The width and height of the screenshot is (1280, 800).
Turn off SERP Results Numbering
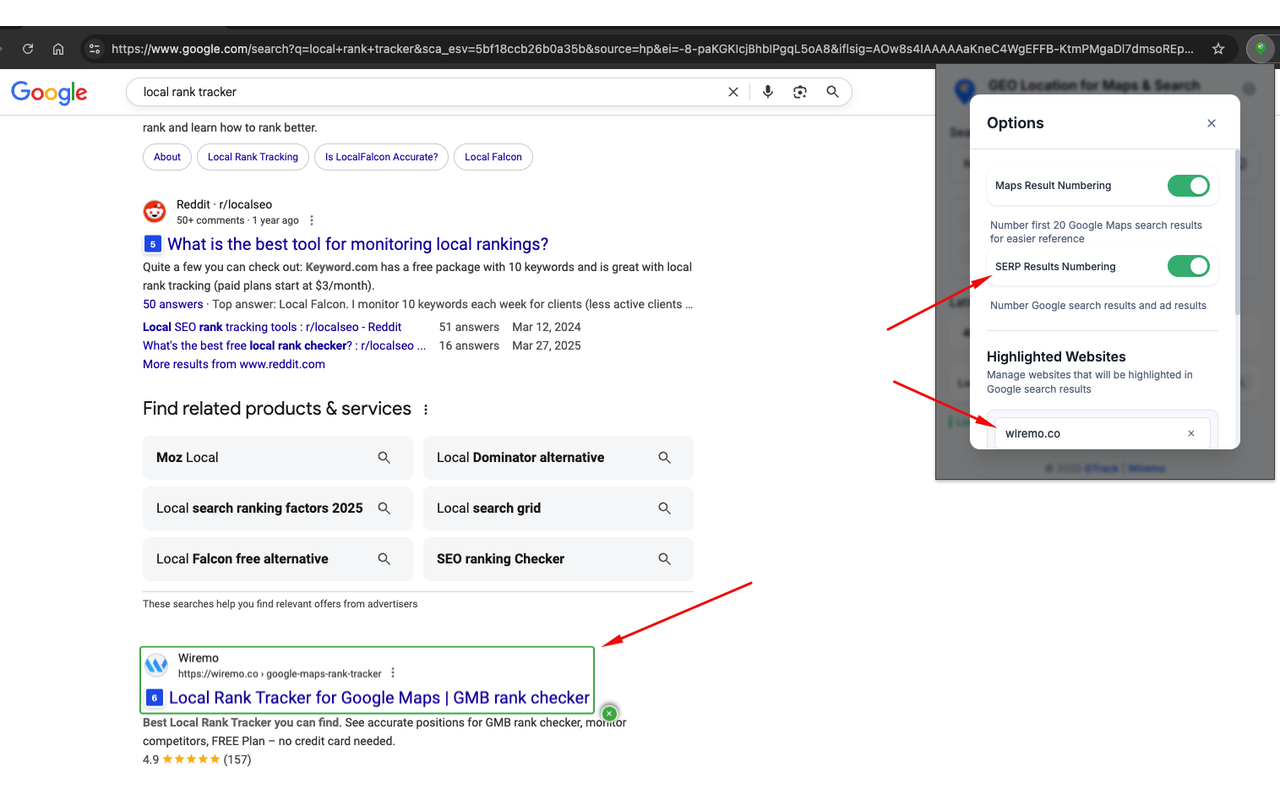(x=1188, y=266)
